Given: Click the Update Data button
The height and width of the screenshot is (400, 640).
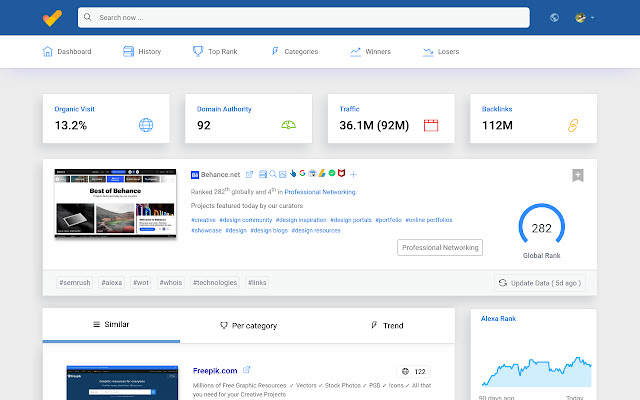Looking at the screenshot, I should 540,283.
